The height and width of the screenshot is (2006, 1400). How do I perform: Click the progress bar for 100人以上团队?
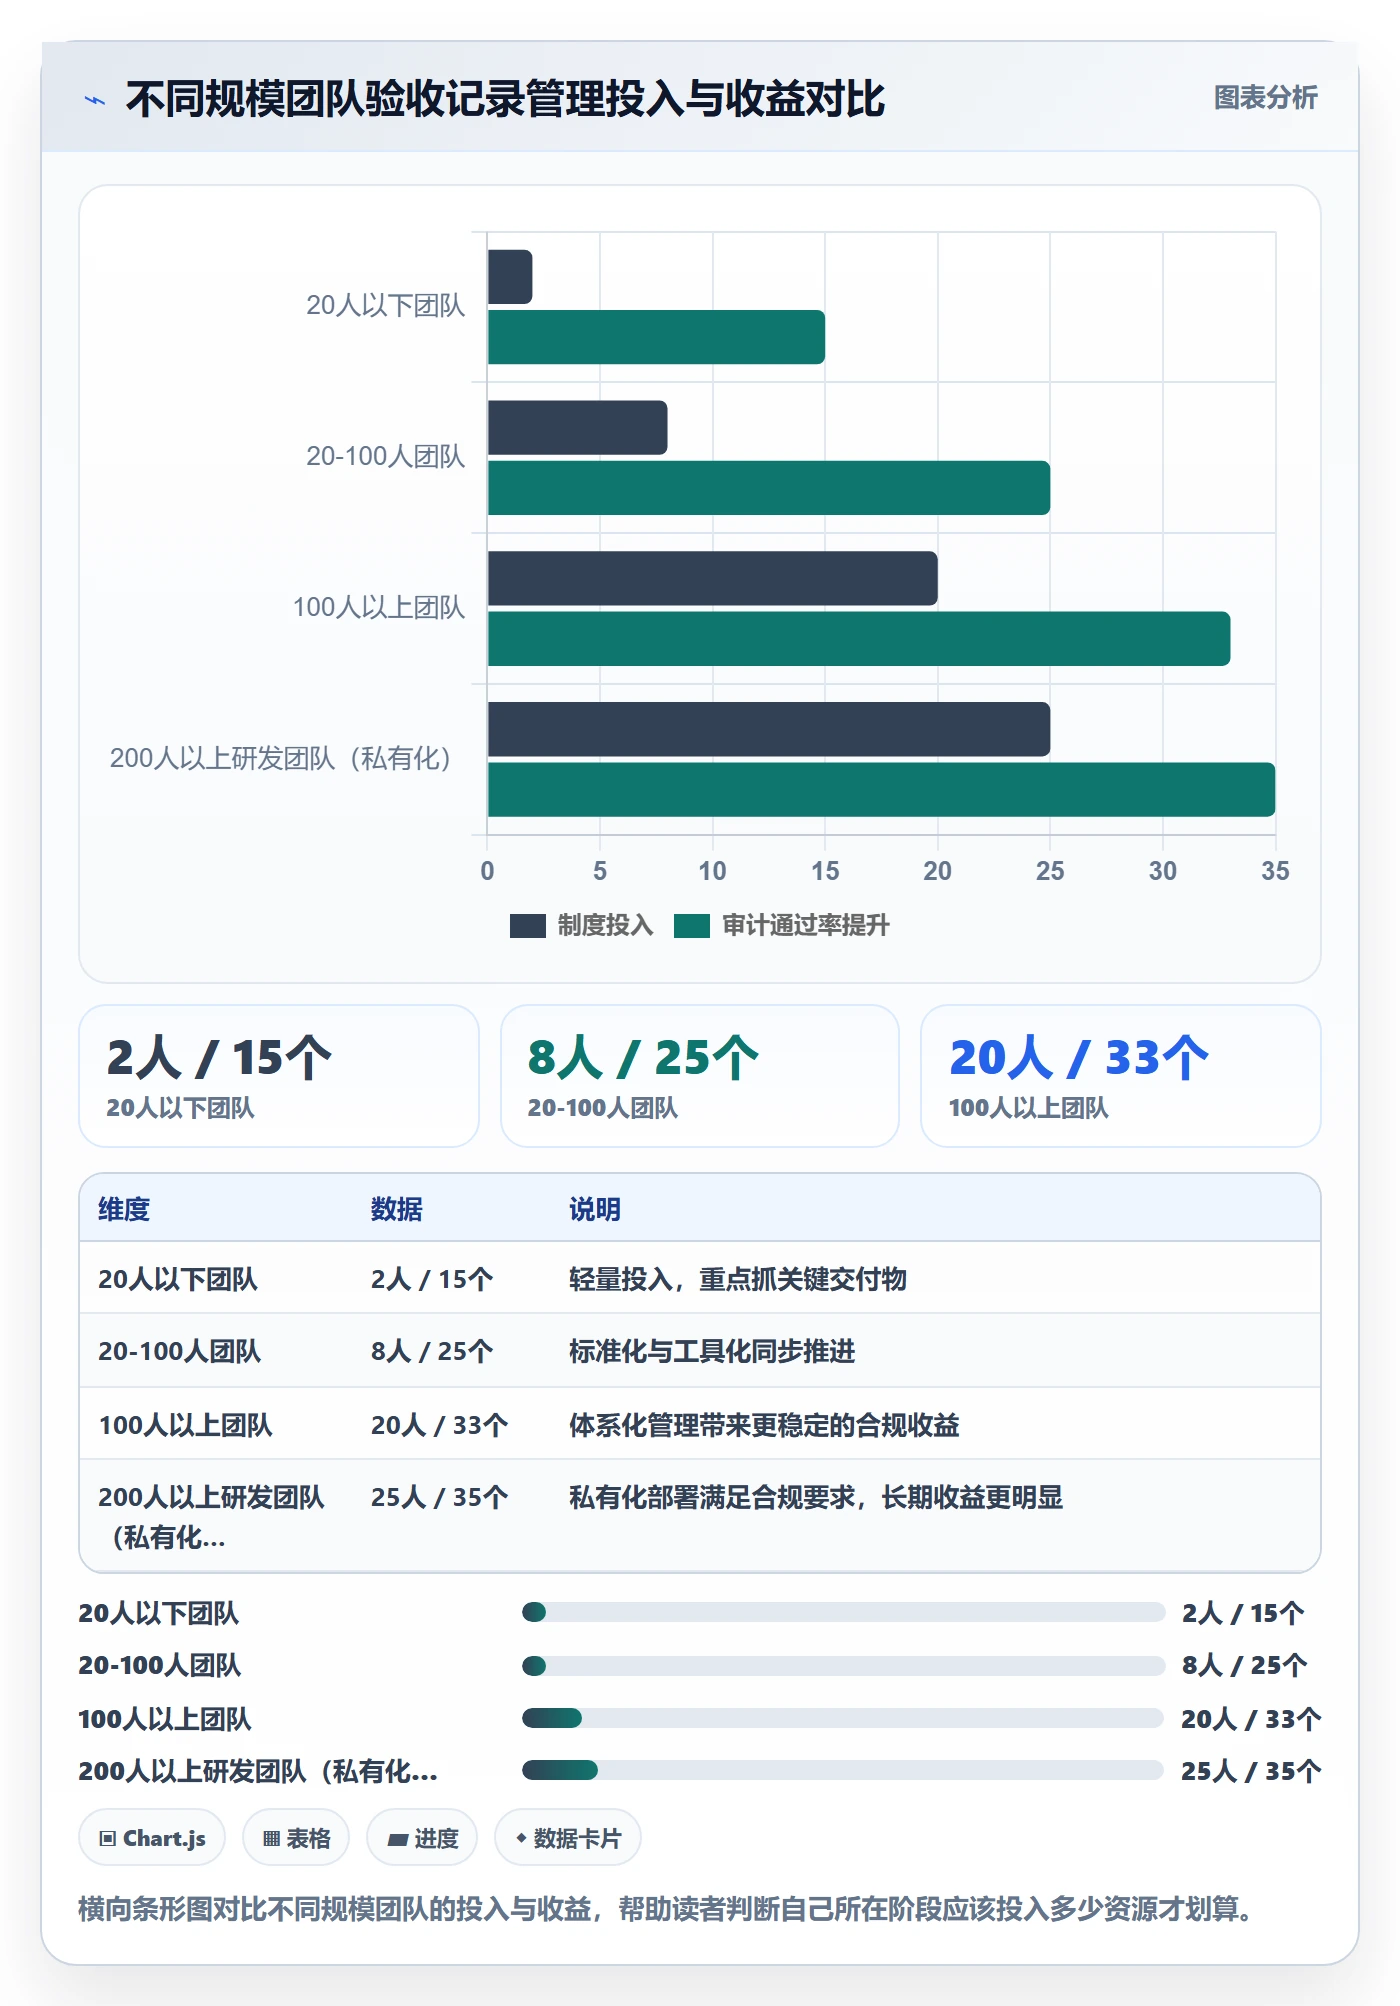843,1718
